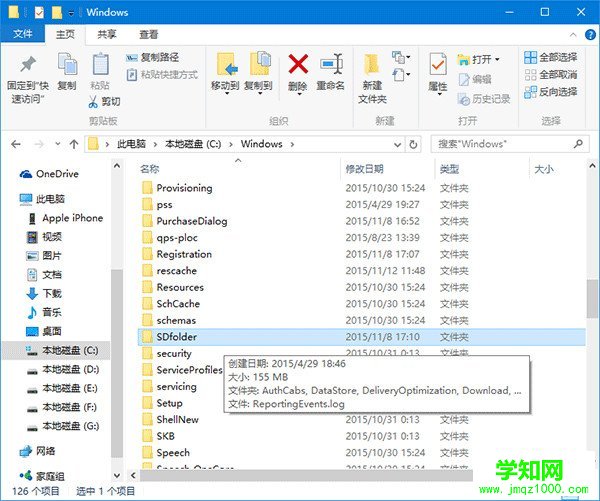
Task: Create a New folder (新建文件夹)
Action: click(x=372, y=78)
